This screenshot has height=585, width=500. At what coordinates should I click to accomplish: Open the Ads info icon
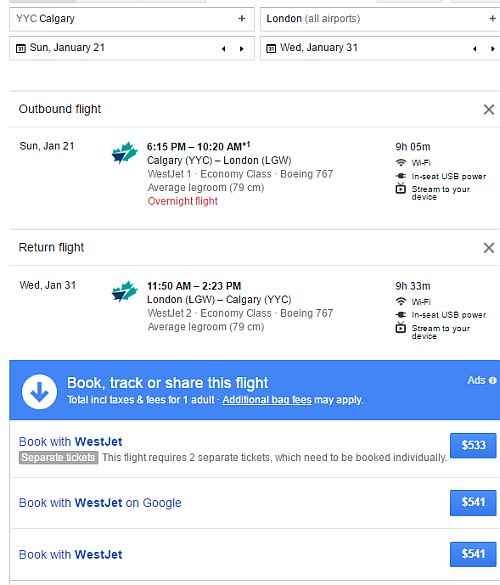point(493,380)
